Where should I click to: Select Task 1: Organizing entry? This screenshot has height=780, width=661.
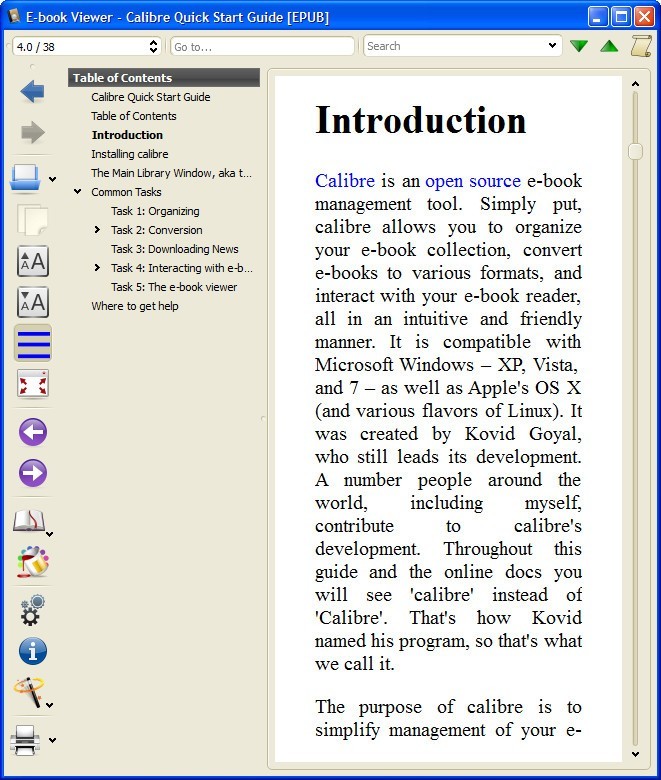pyautogui.click(x=155, y=211)
